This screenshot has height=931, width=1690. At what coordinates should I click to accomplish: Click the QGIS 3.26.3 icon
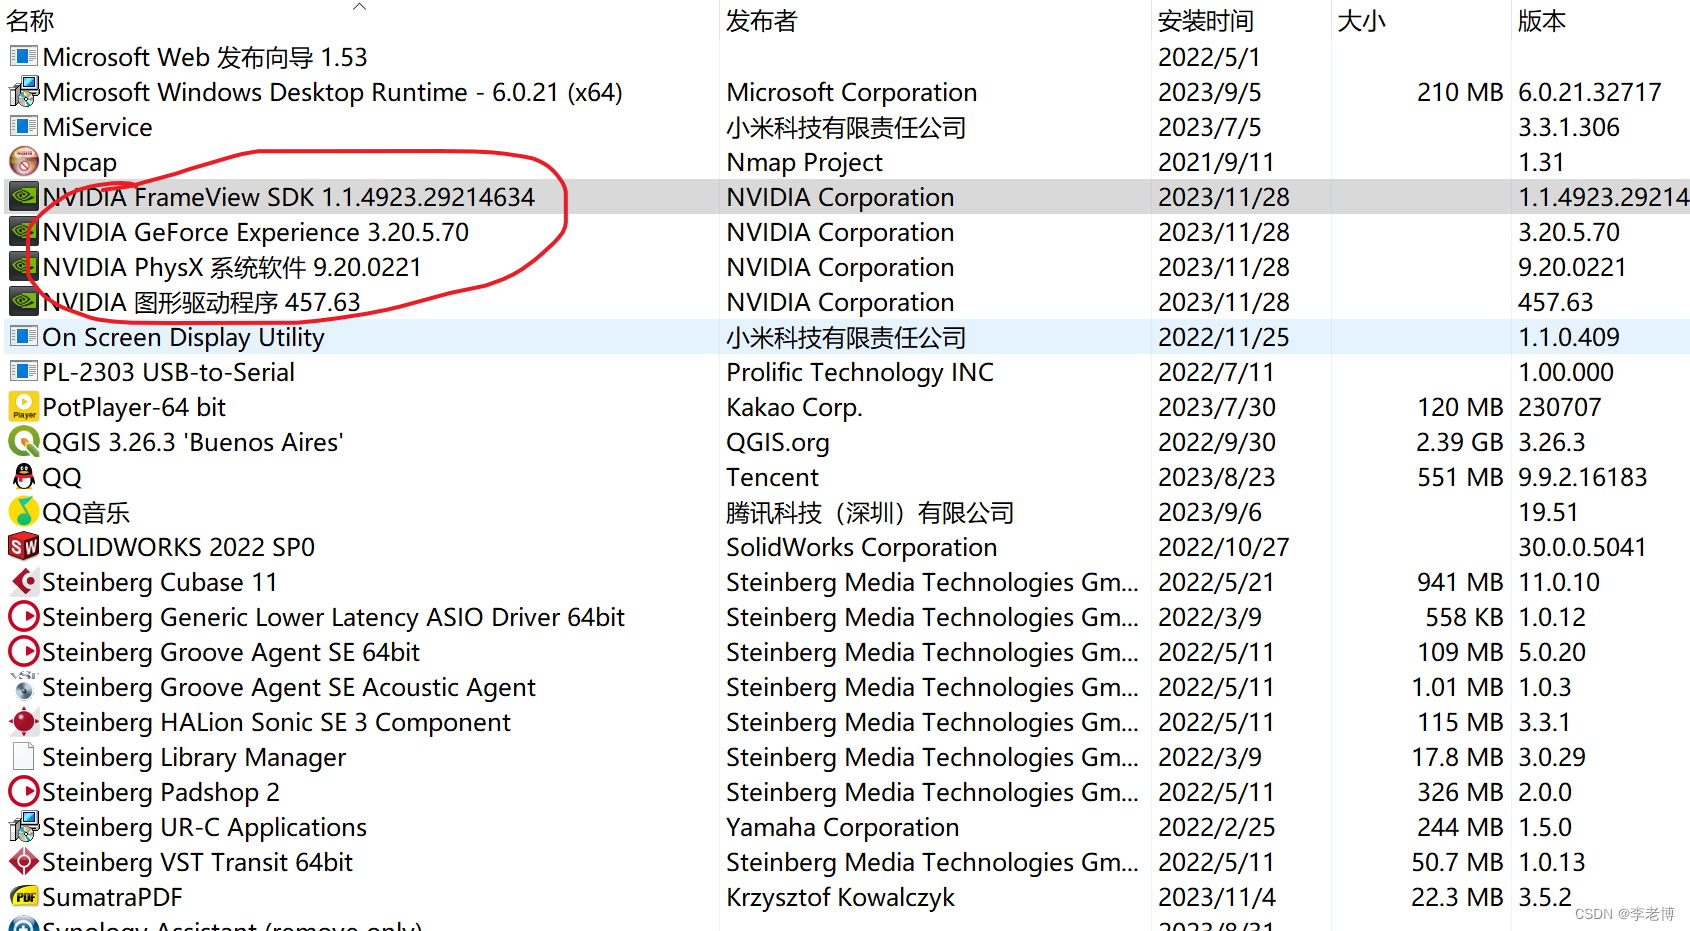click(x=24, y=441)
